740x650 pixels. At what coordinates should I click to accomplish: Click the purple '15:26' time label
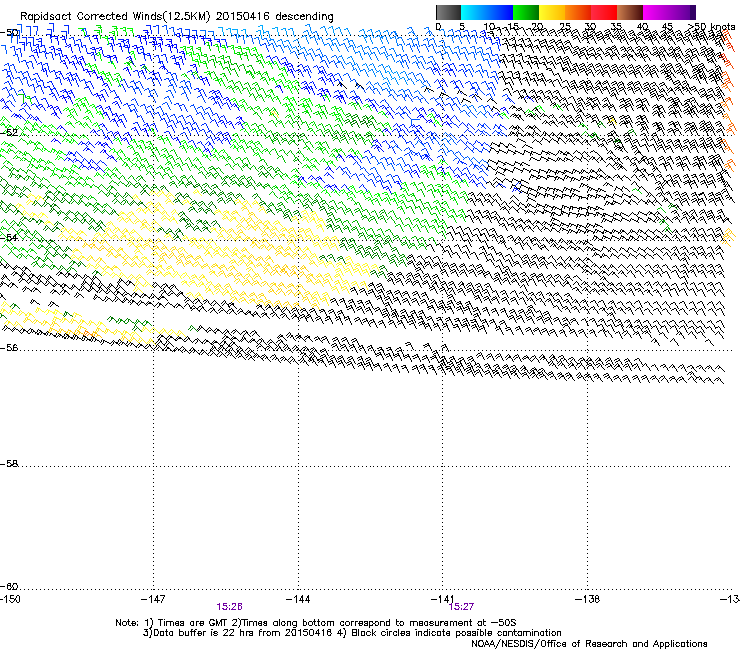tap(229, 607)
